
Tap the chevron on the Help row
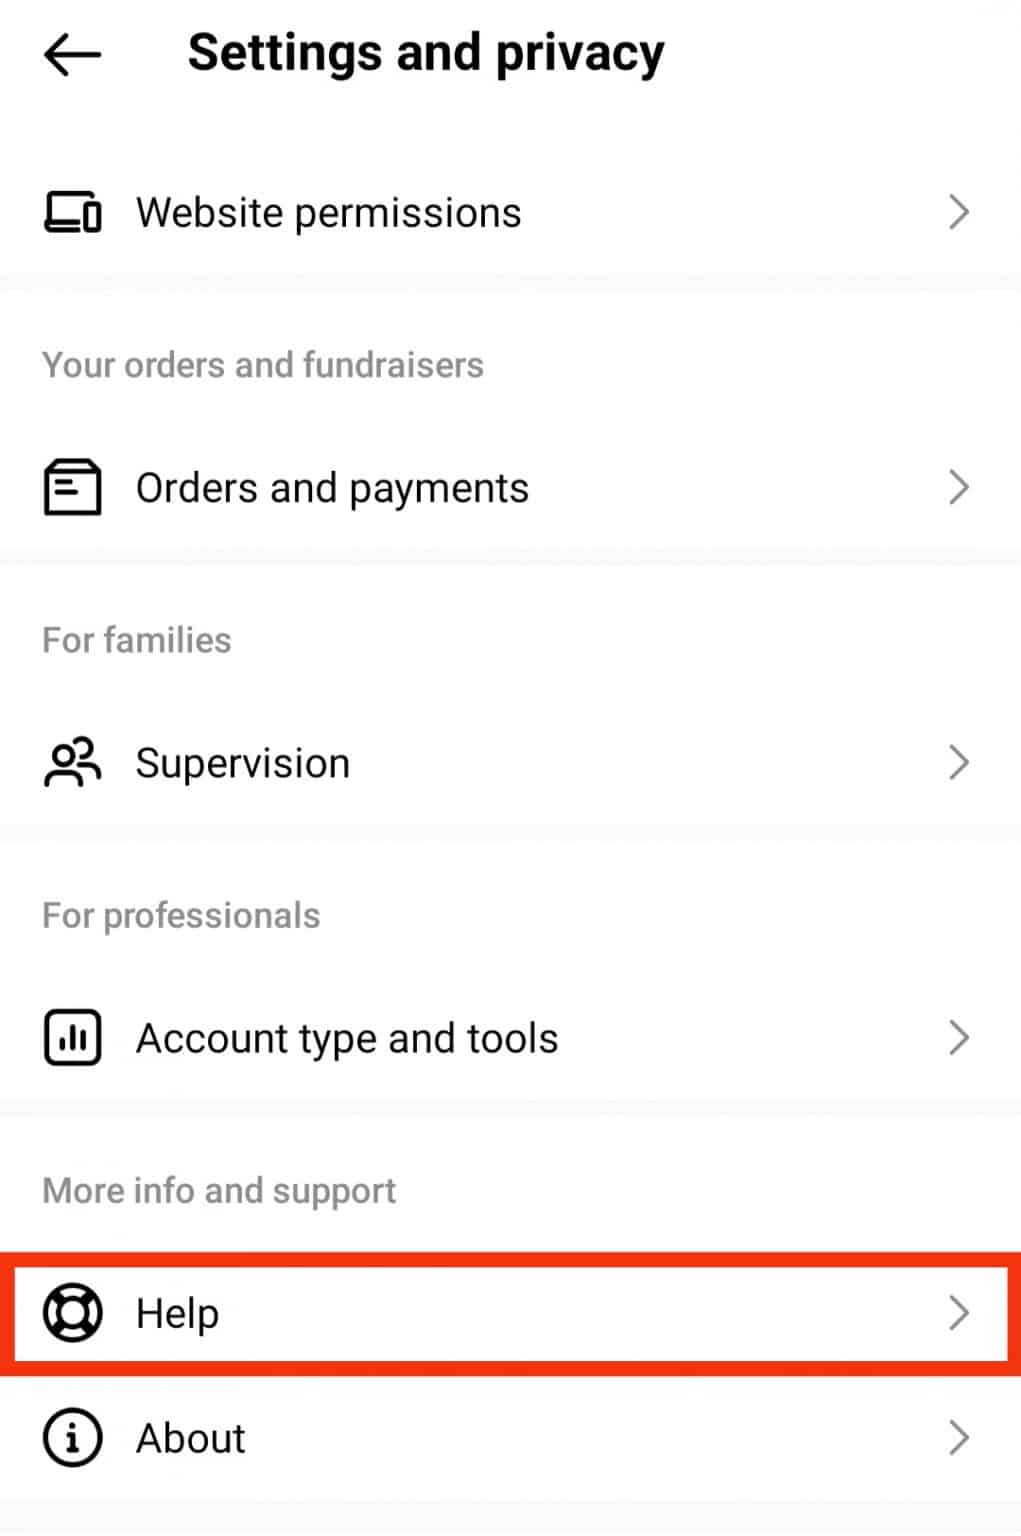tap(958, 1313)
